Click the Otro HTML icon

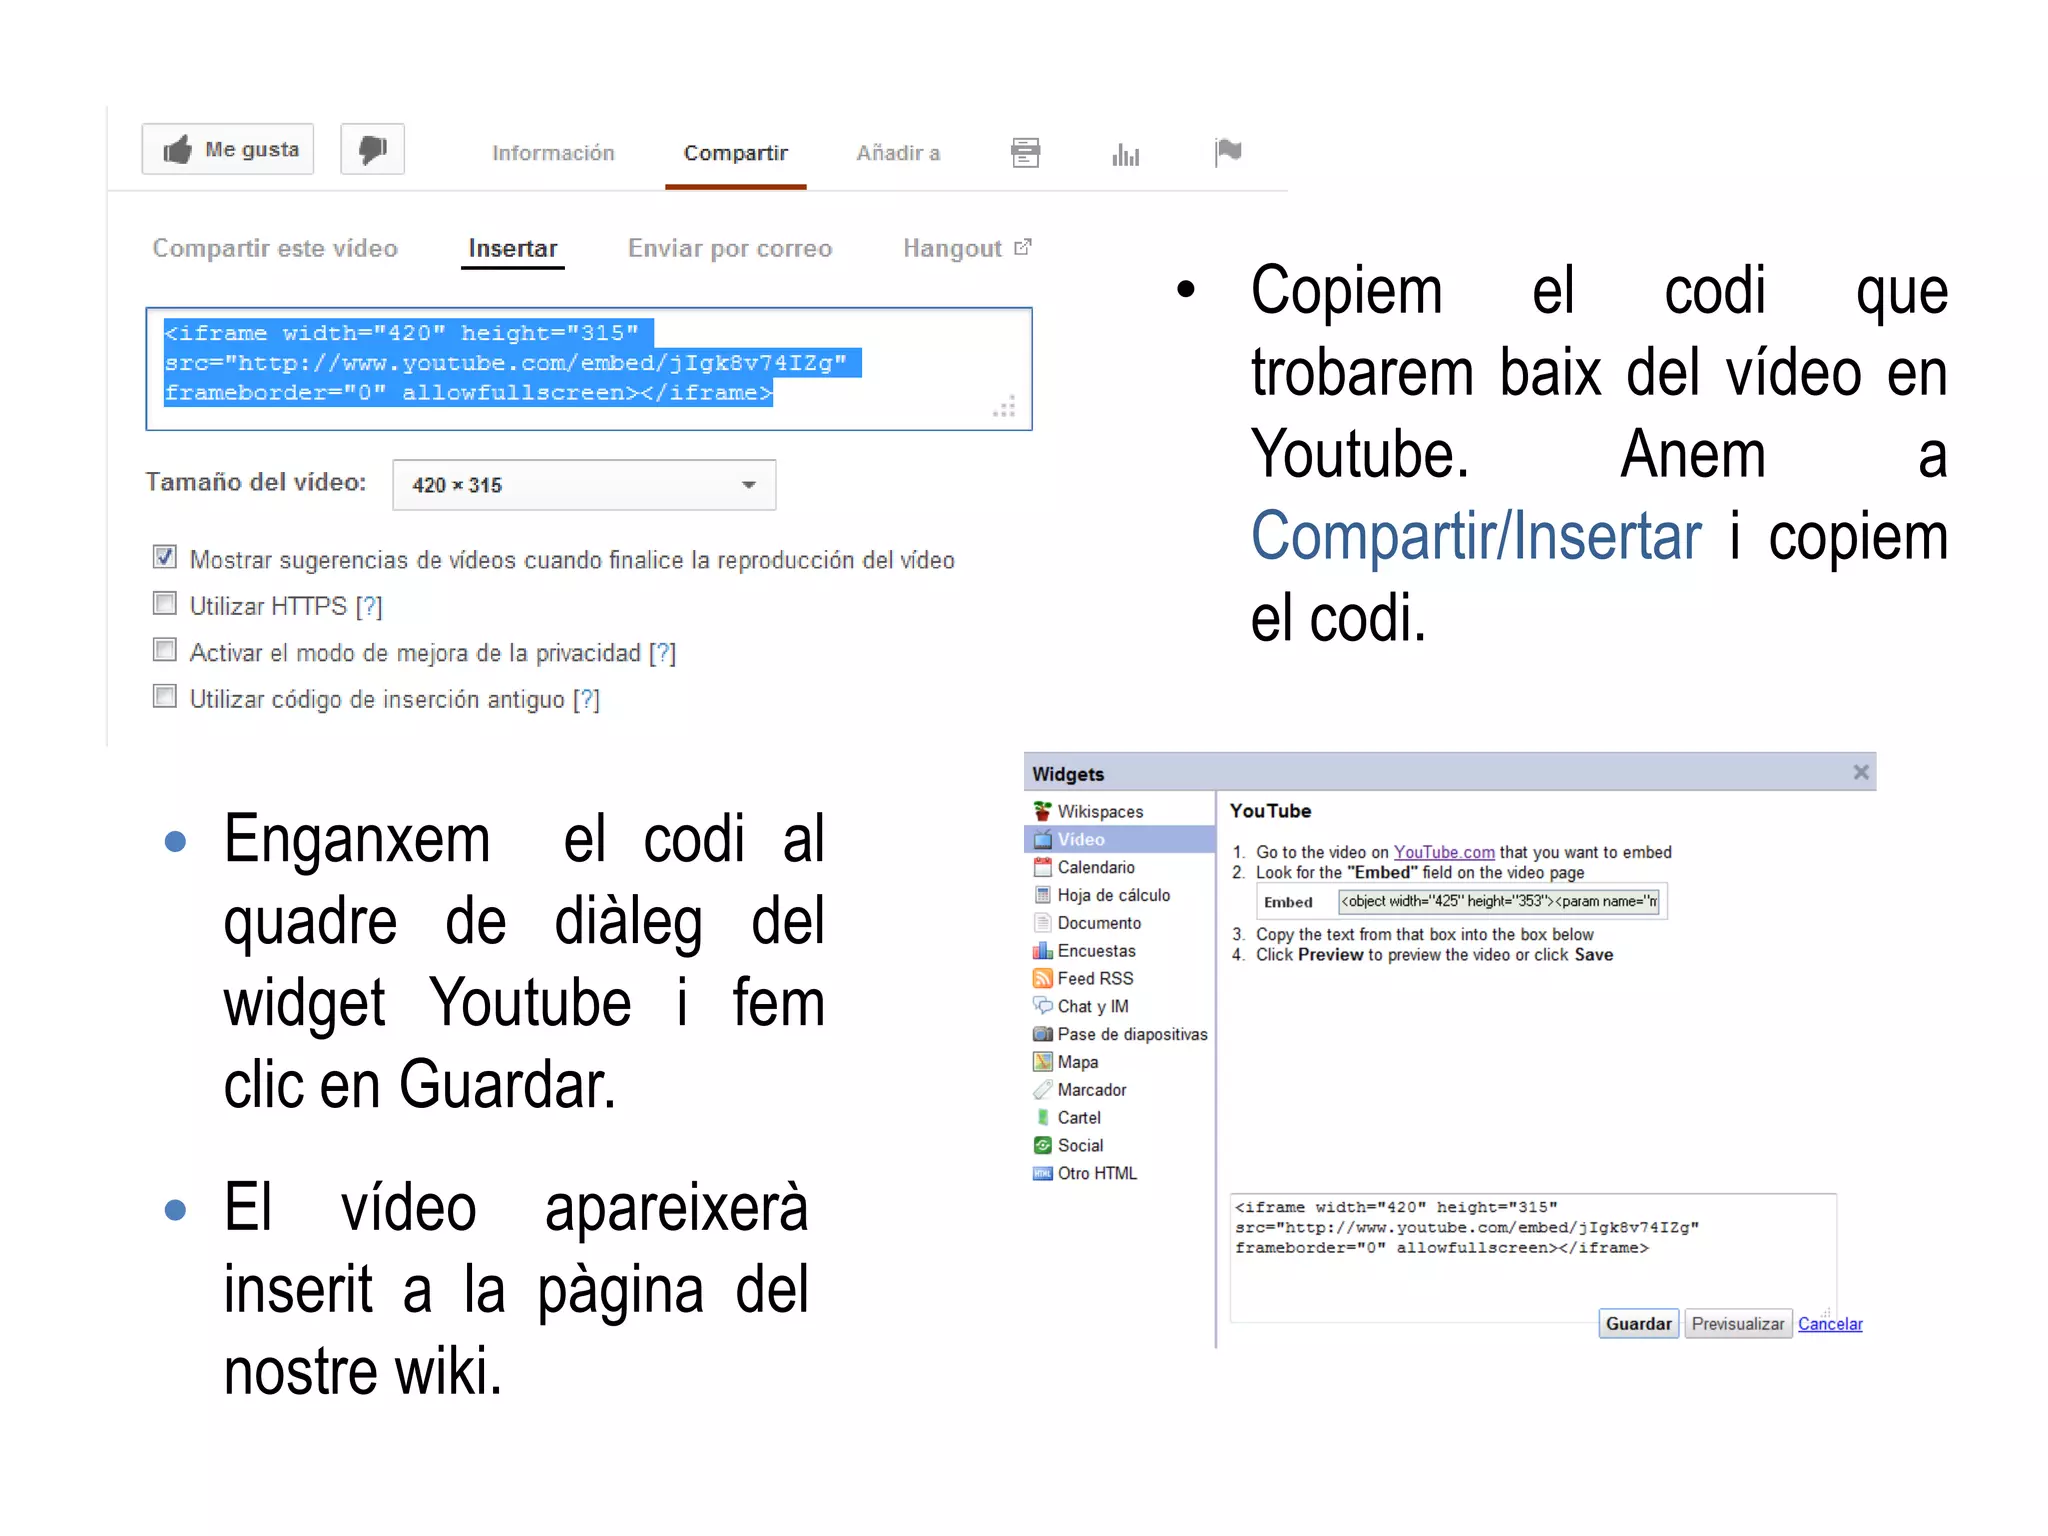1042,1173
